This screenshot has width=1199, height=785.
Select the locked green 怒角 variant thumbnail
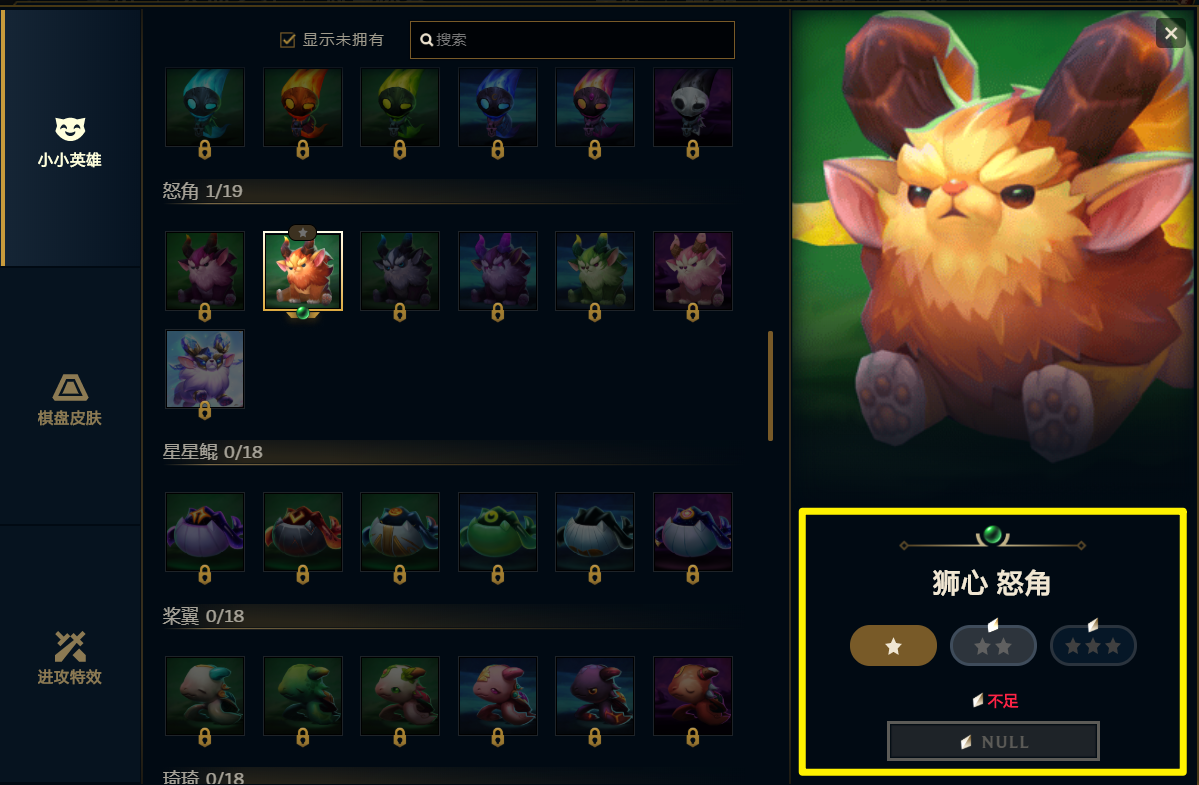(x=595, y=271)
